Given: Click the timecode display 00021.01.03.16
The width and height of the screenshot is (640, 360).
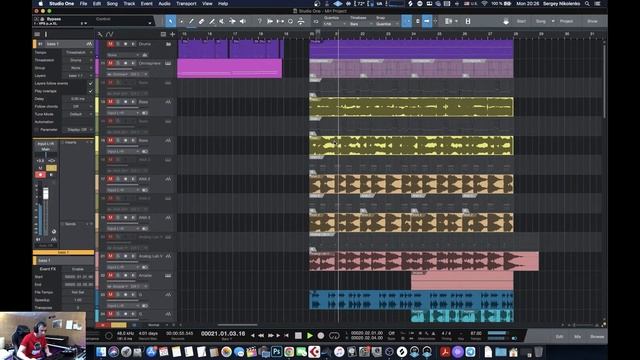Looking at the screenshot, I should pos(223,334).
